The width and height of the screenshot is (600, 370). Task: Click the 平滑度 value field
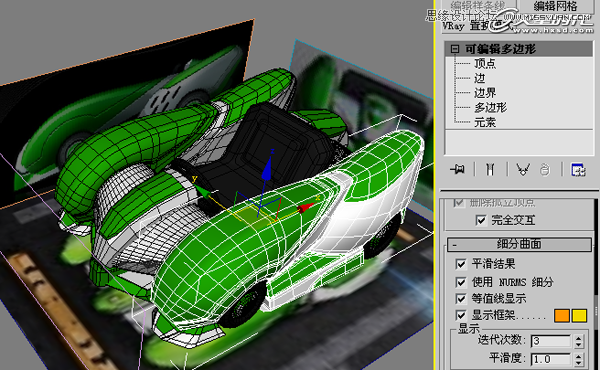tap(550, 359)
